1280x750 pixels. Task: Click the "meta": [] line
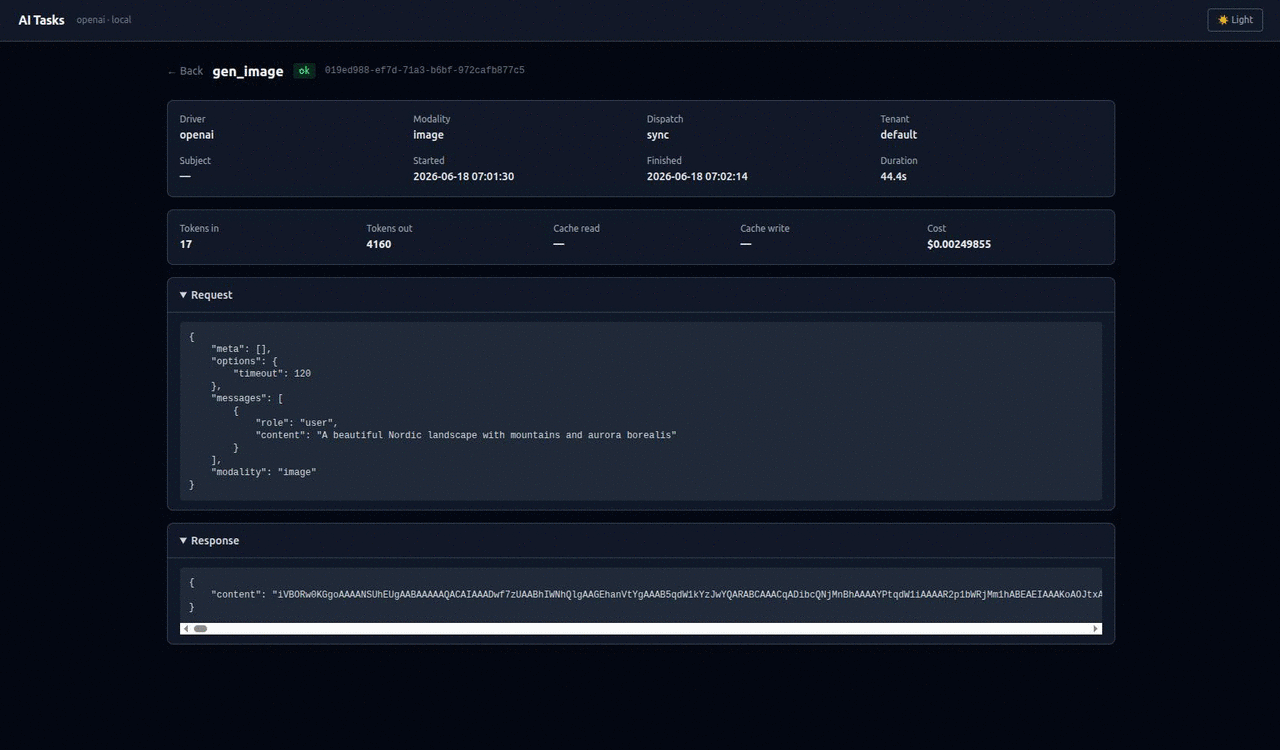(x=241, y=349)
